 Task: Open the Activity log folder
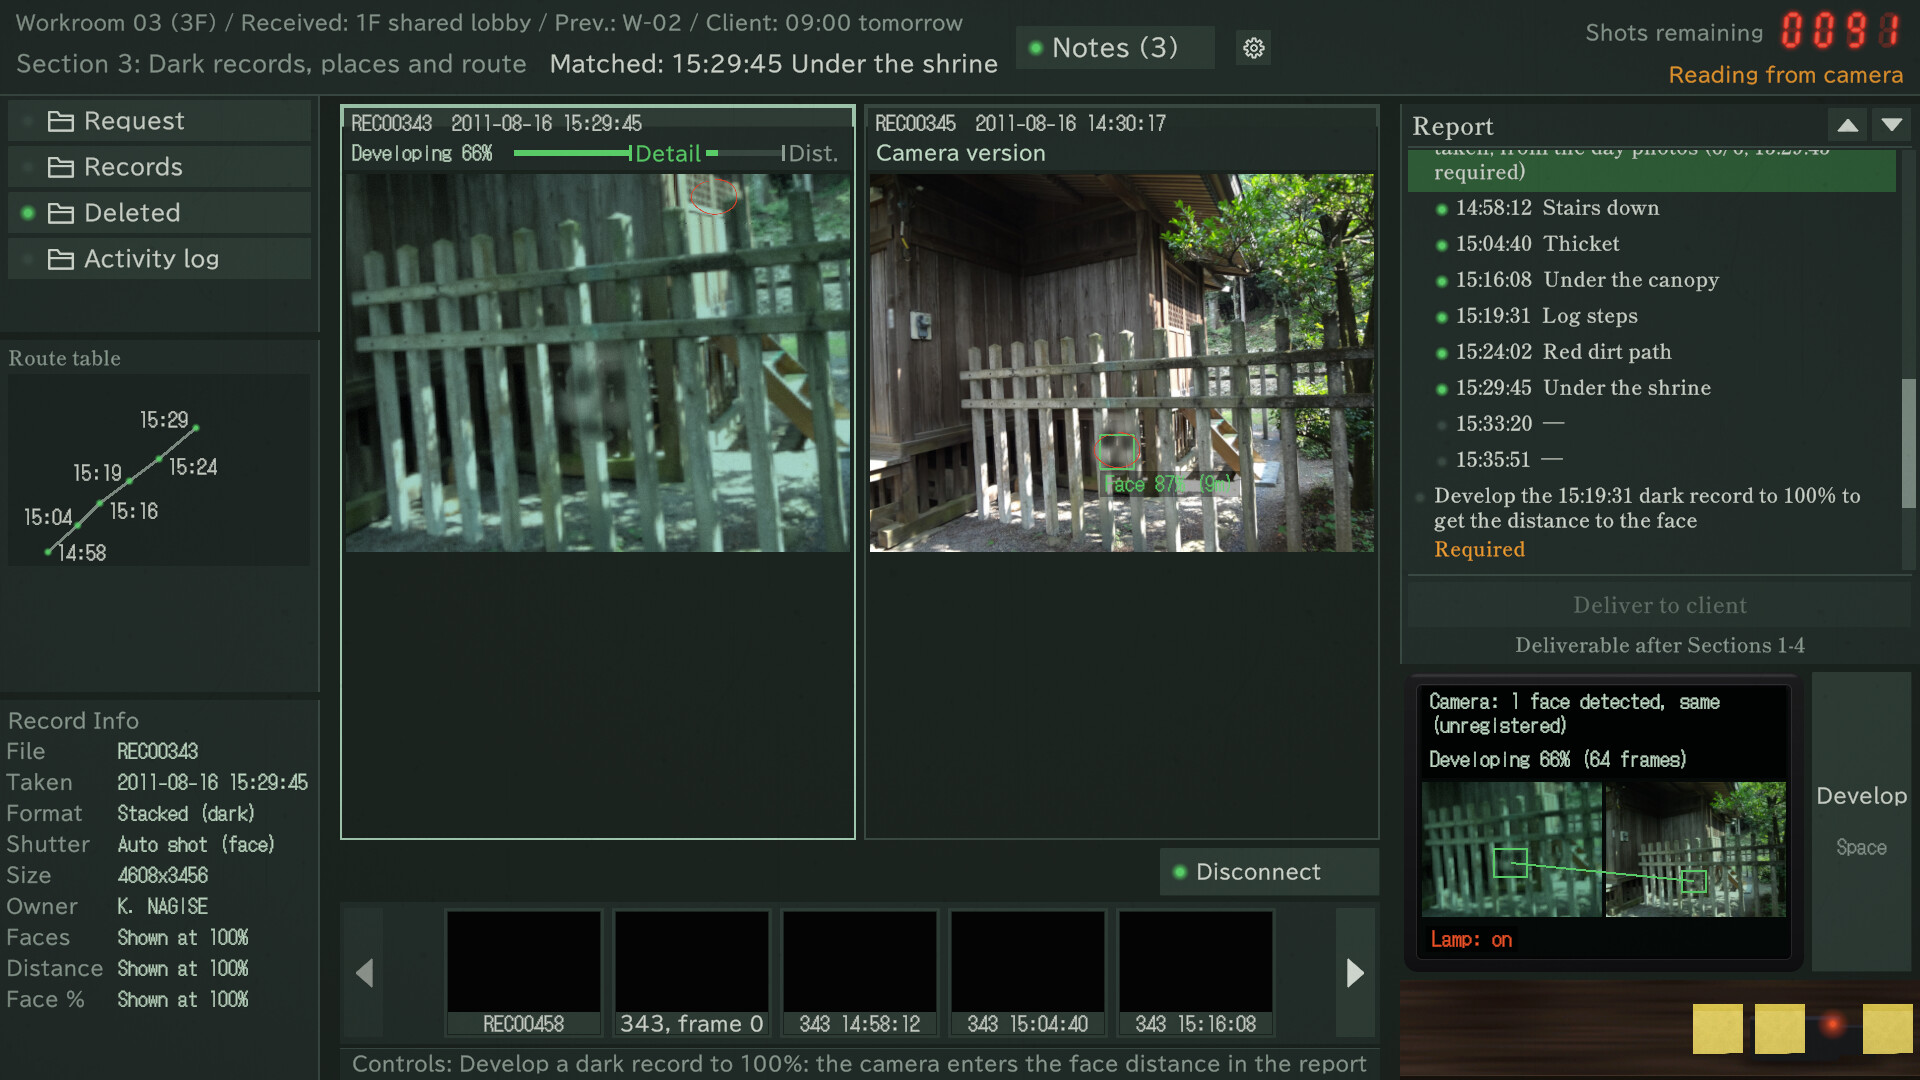click(x=160, y=259)
